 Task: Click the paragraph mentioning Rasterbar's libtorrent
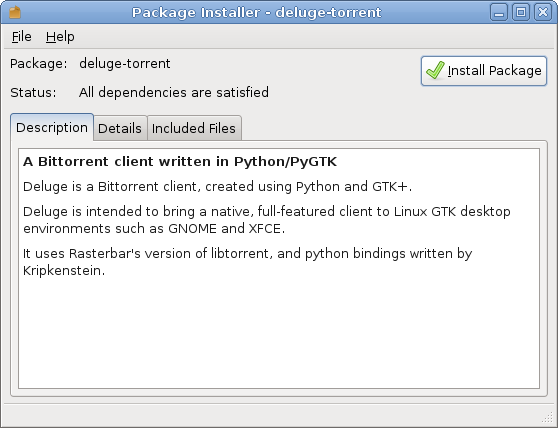[x=248, y=262]
